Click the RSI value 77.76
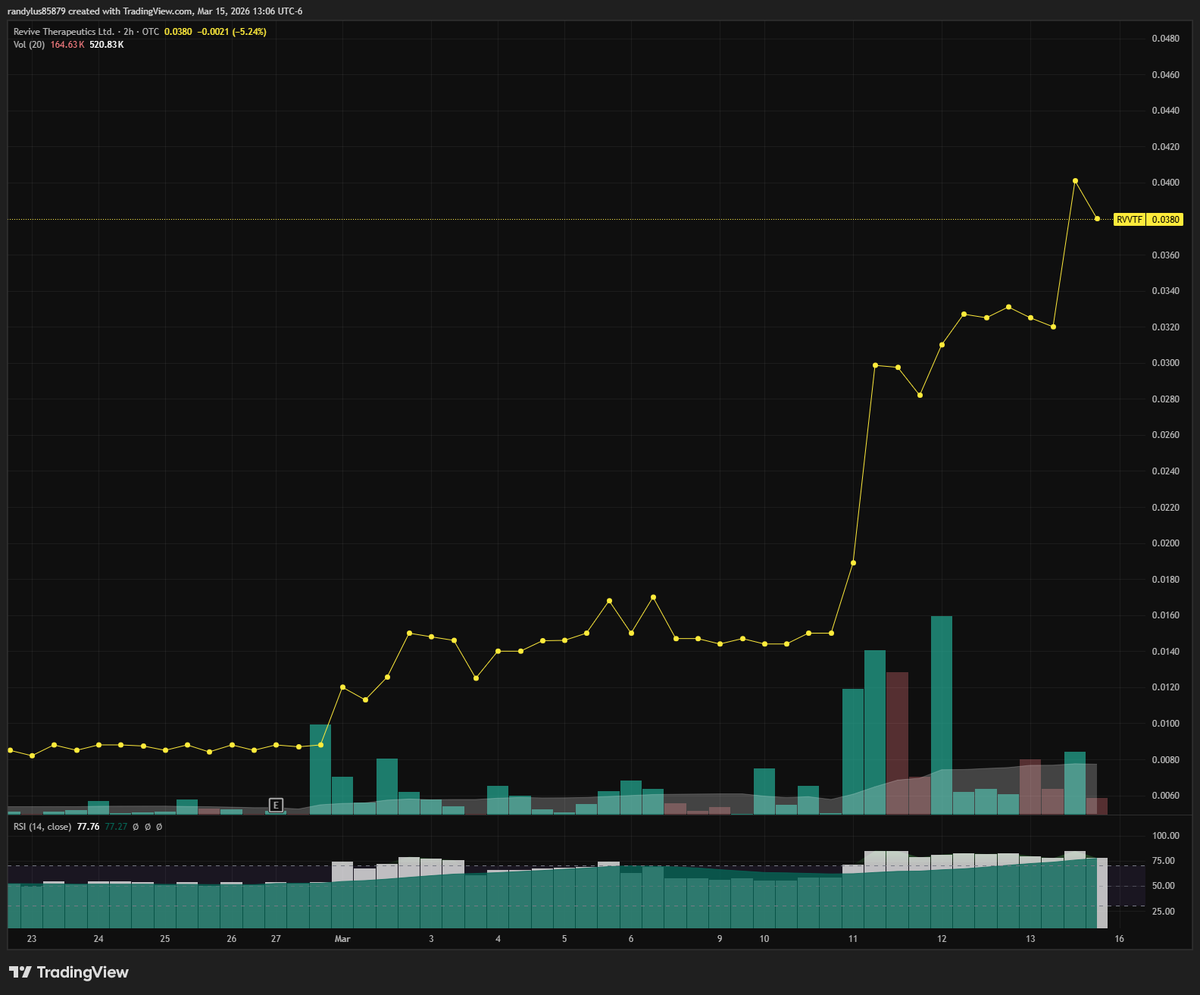 coord(88,827)
